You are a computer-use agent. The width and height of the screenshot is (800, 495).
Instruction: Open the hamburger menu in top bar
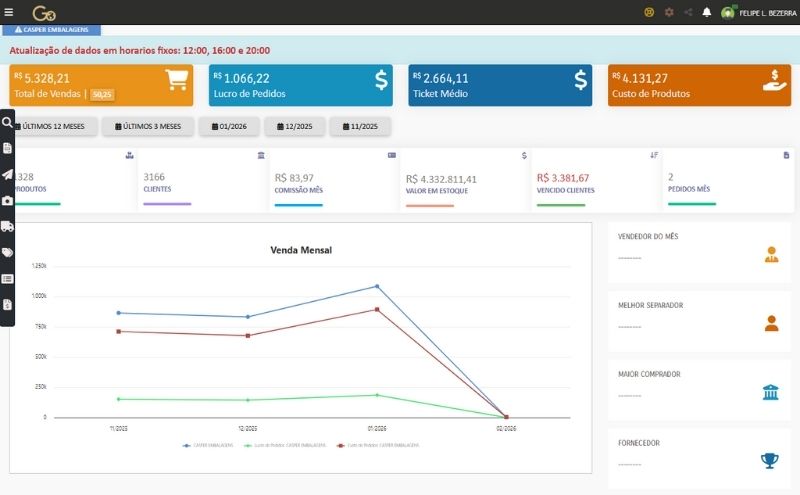[9, 12]
